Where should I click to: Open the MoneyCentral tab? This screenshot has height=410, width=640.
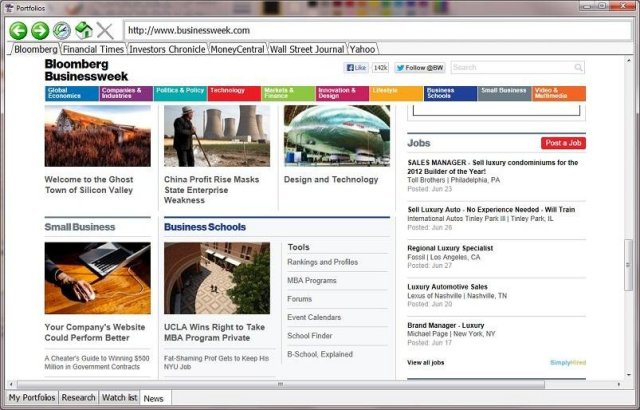click(x=238, y=49)
